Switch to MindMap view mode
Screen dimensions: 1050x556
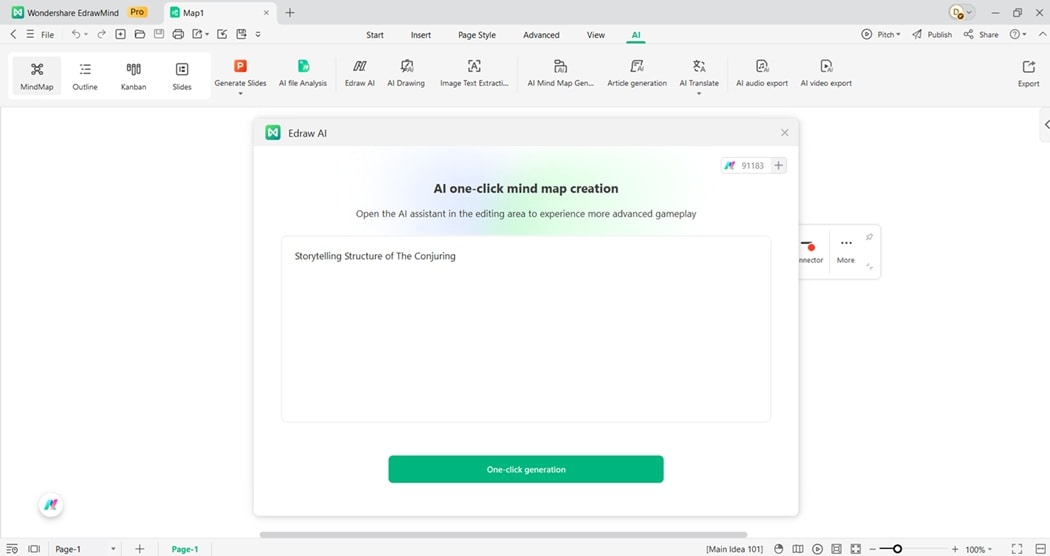[x=37, y=76]
